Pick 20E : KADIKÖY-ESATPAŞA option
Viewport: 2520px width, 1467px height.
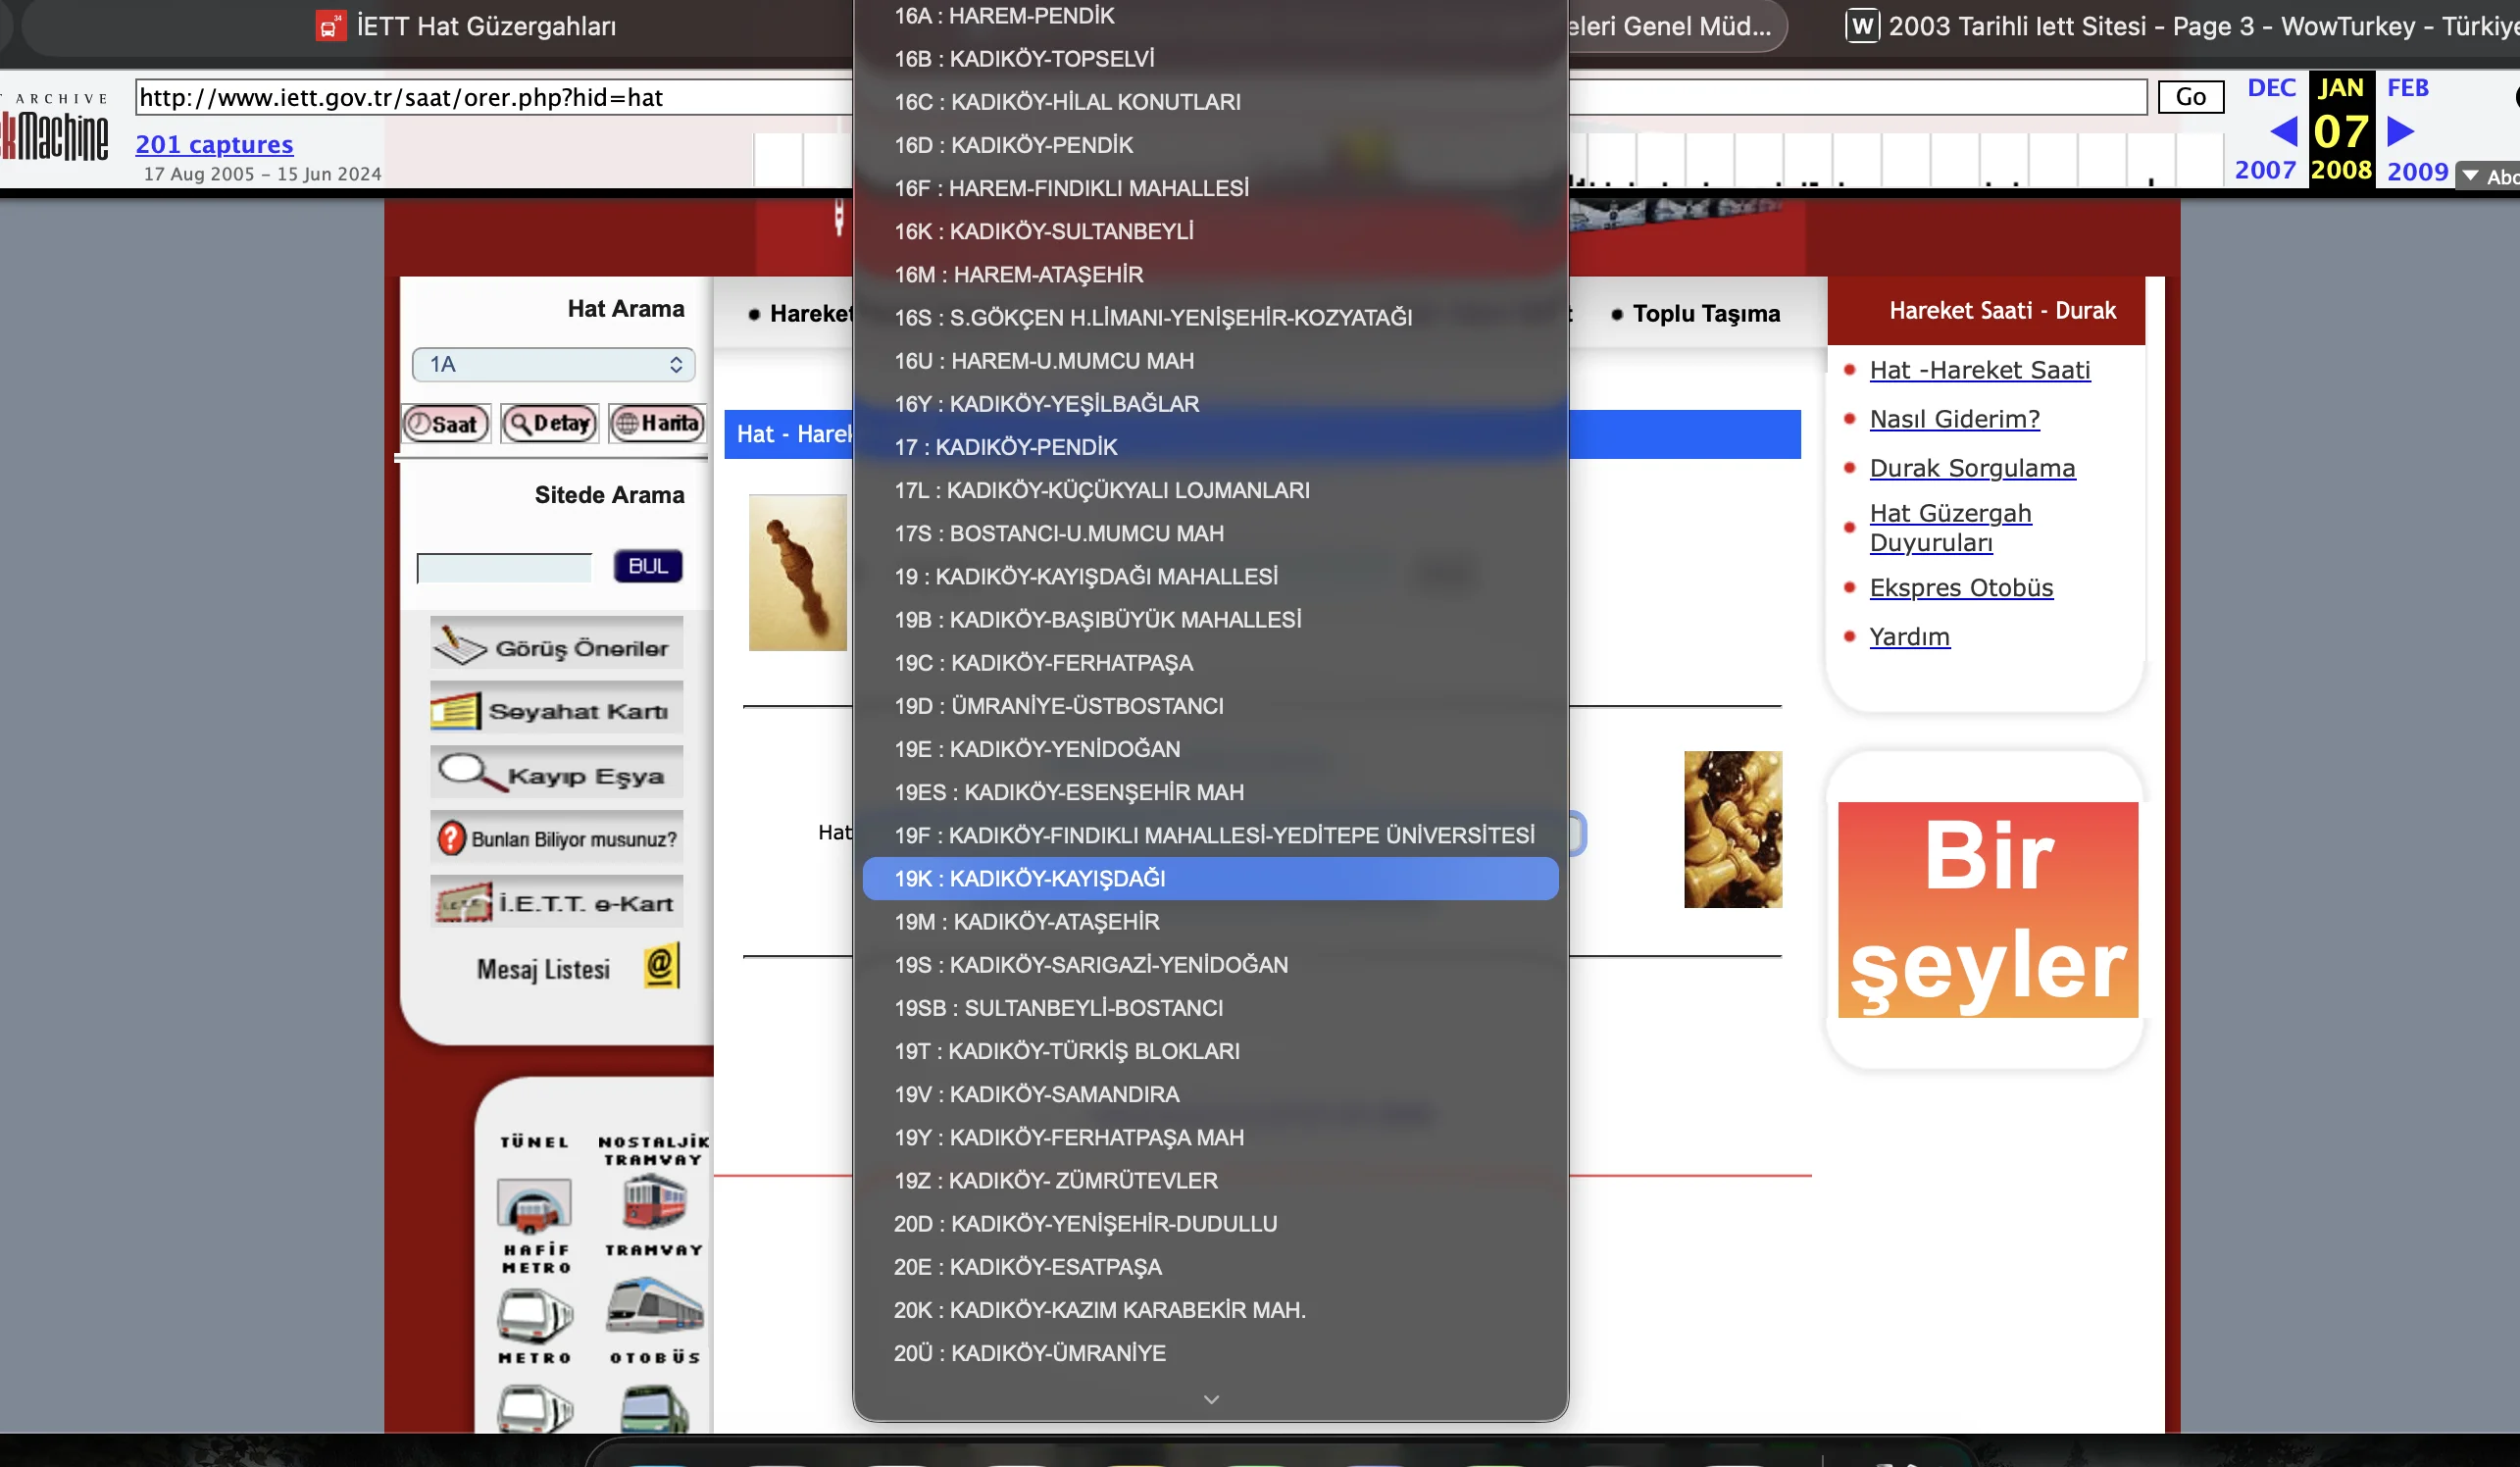point(1027,1266)
